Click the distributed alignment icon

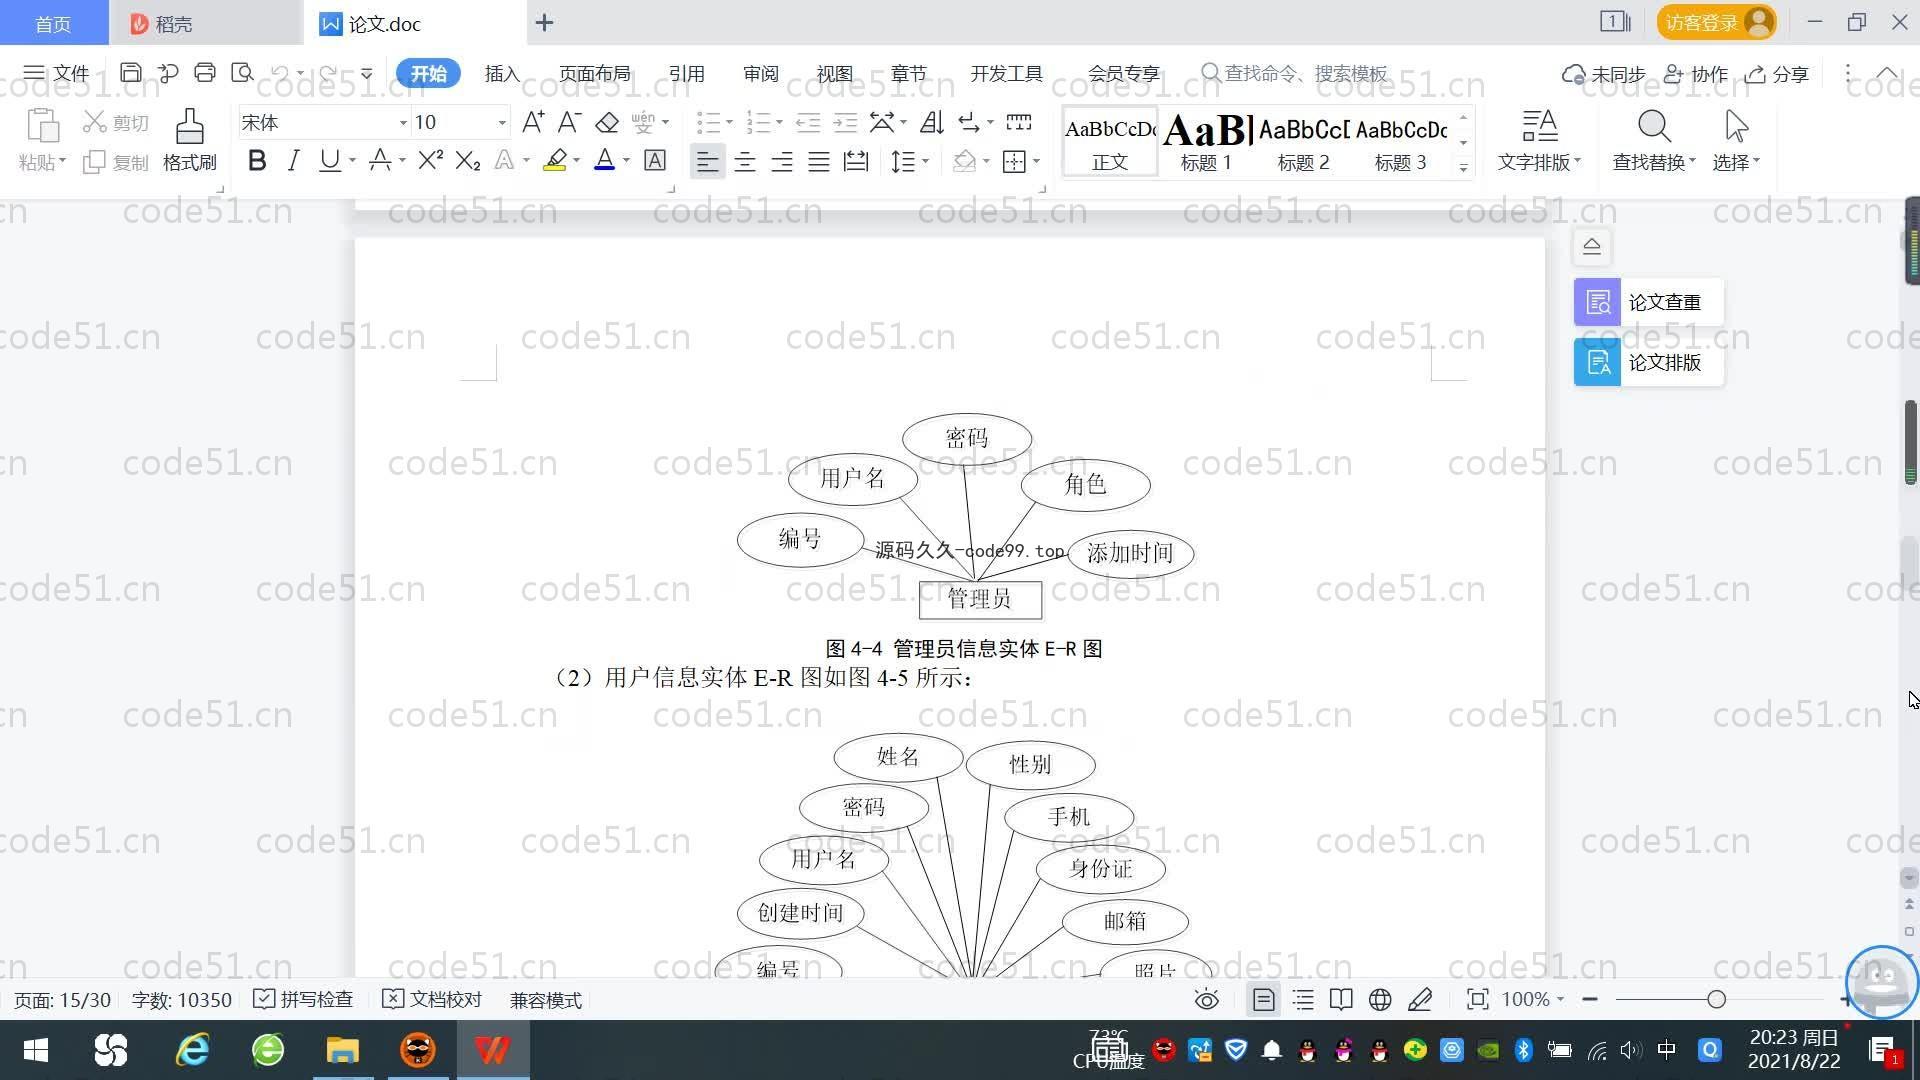[856, 161]
